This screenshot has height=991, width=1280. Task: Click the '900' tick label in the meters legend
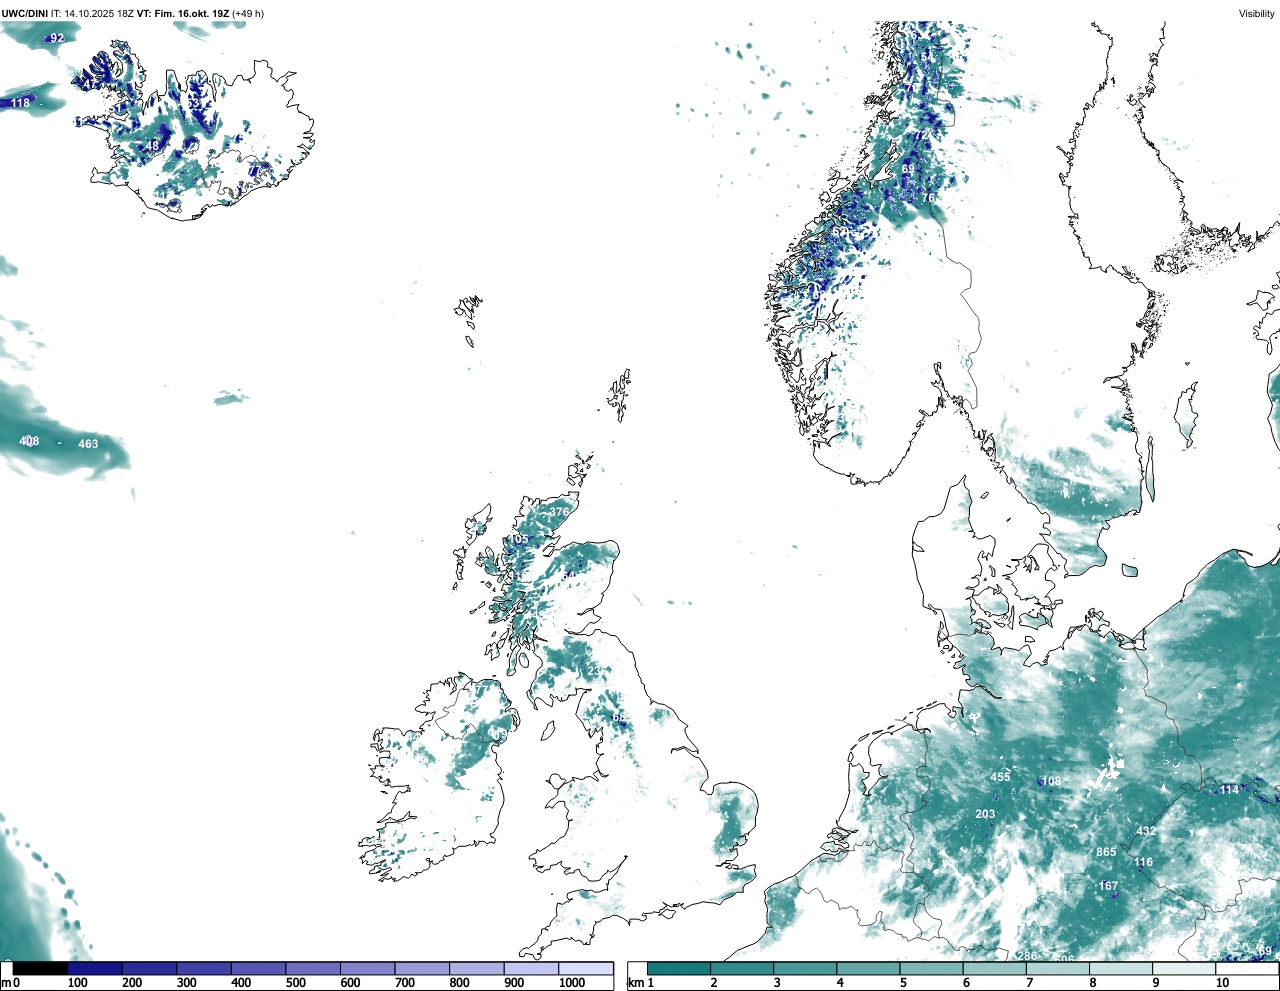pyautogui.click(x=514, y=983)
